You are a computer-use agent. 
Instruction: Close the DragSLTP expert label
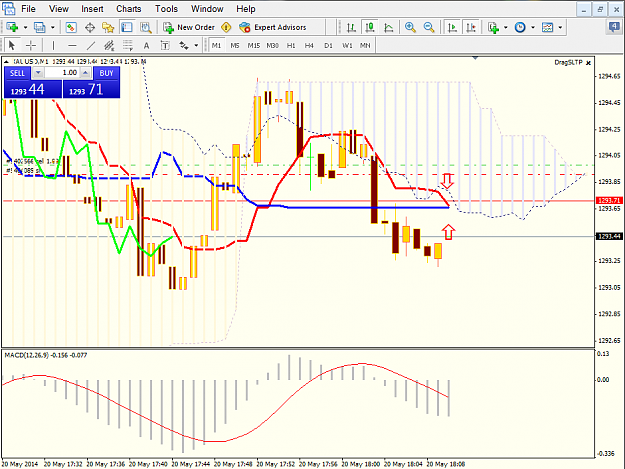pos(588,63)
